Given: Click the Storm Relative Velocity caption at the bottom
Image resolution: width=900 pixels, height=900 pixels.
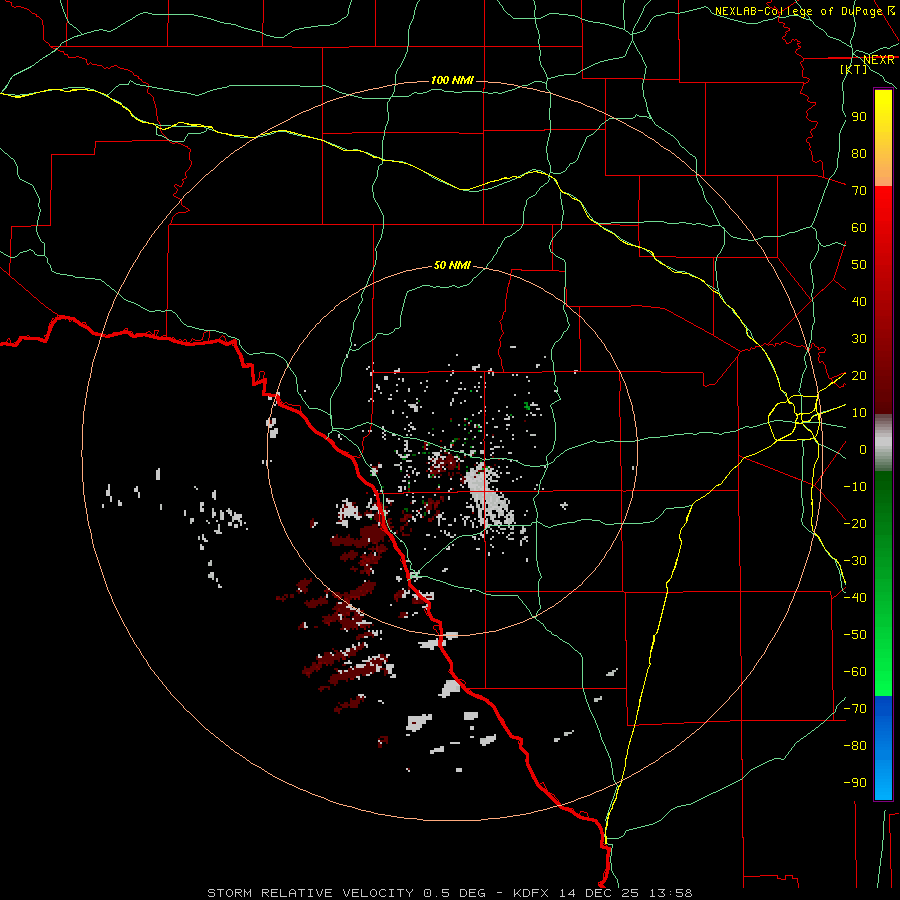Looking at the screenshot, I should tap(450, 893).
